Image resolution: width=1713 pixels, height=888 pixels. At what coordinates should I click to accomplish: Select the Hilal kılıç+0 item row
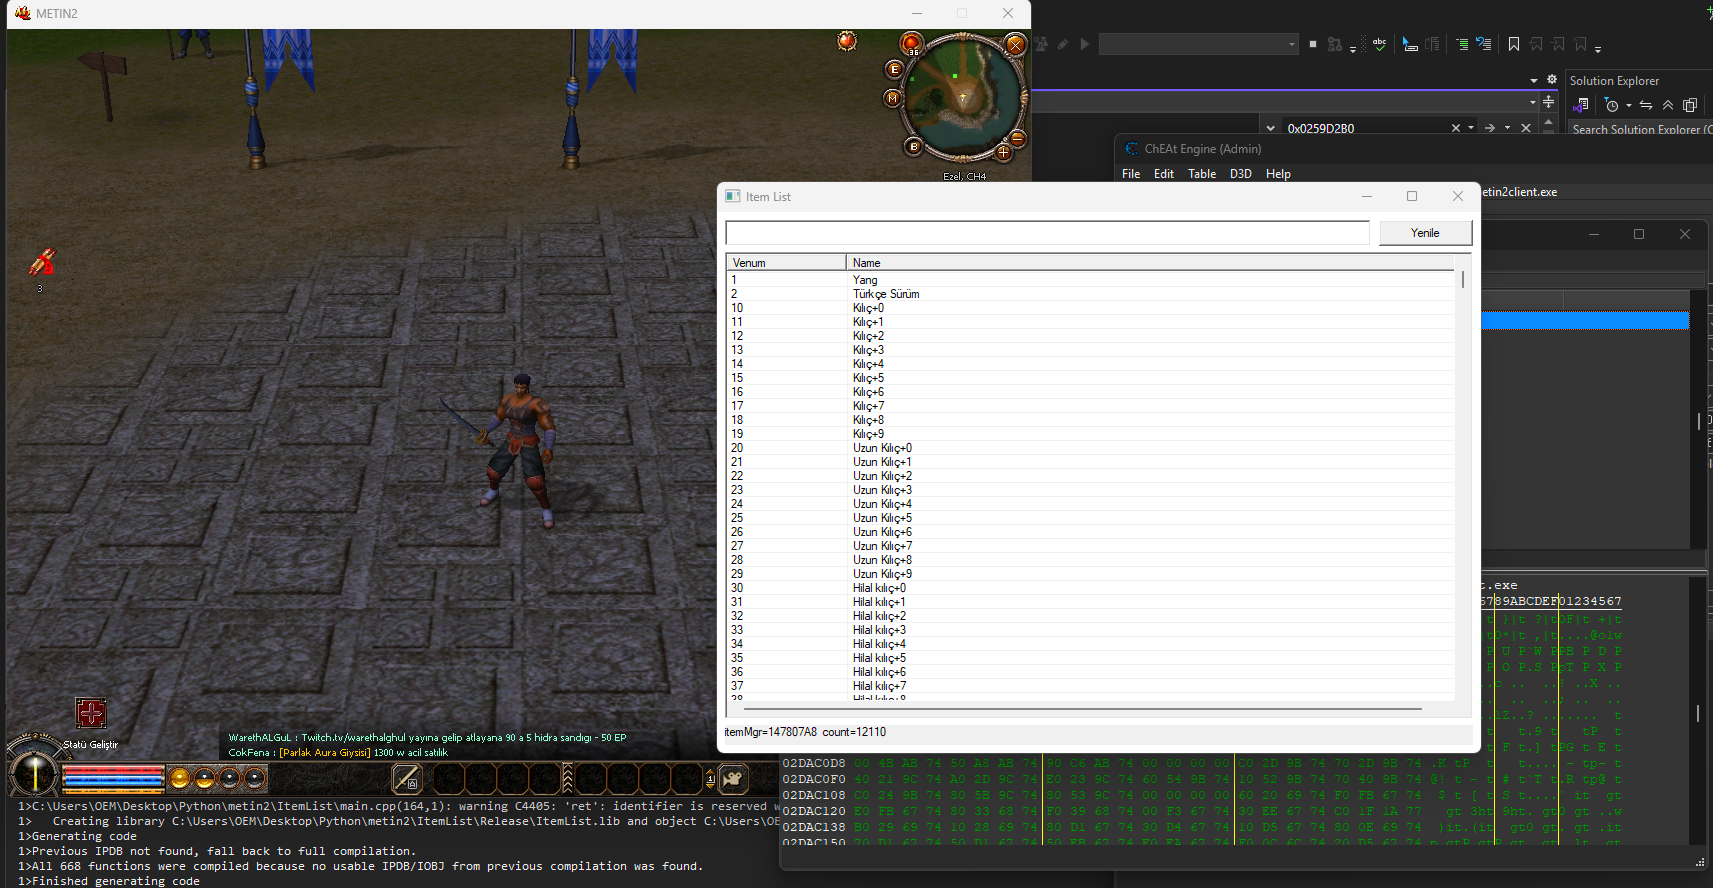[x=1090, y=588]
